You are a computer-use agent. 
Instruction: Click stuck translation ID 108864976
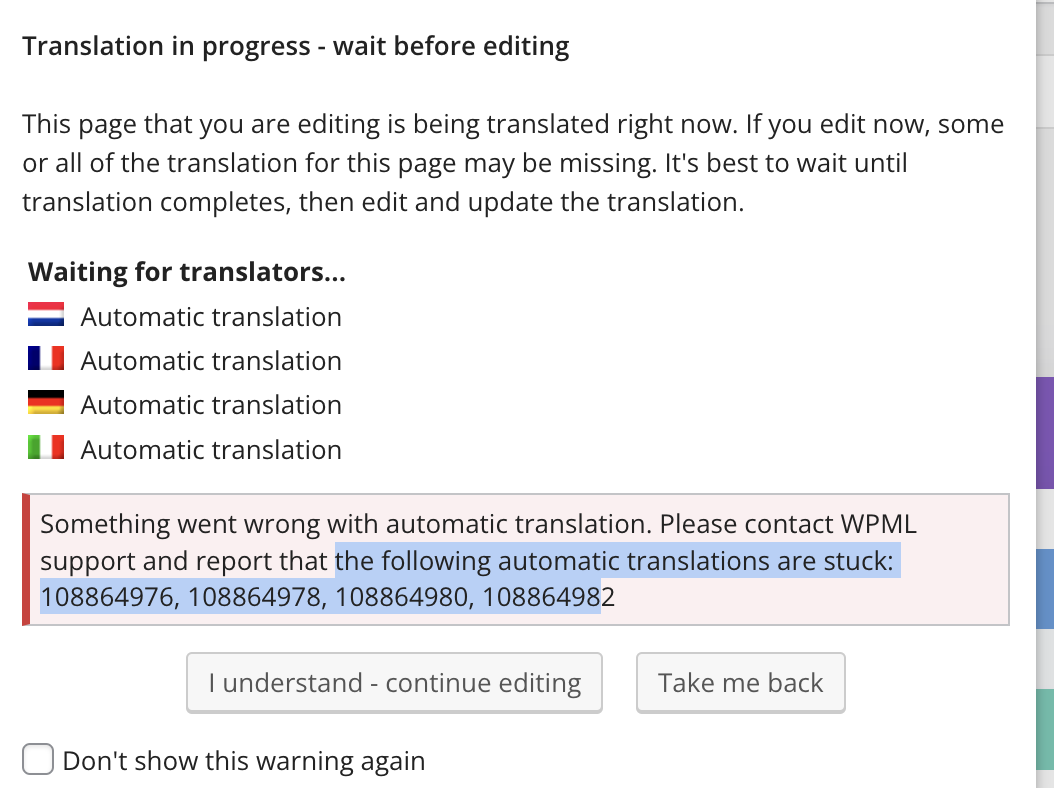[107, 597]
